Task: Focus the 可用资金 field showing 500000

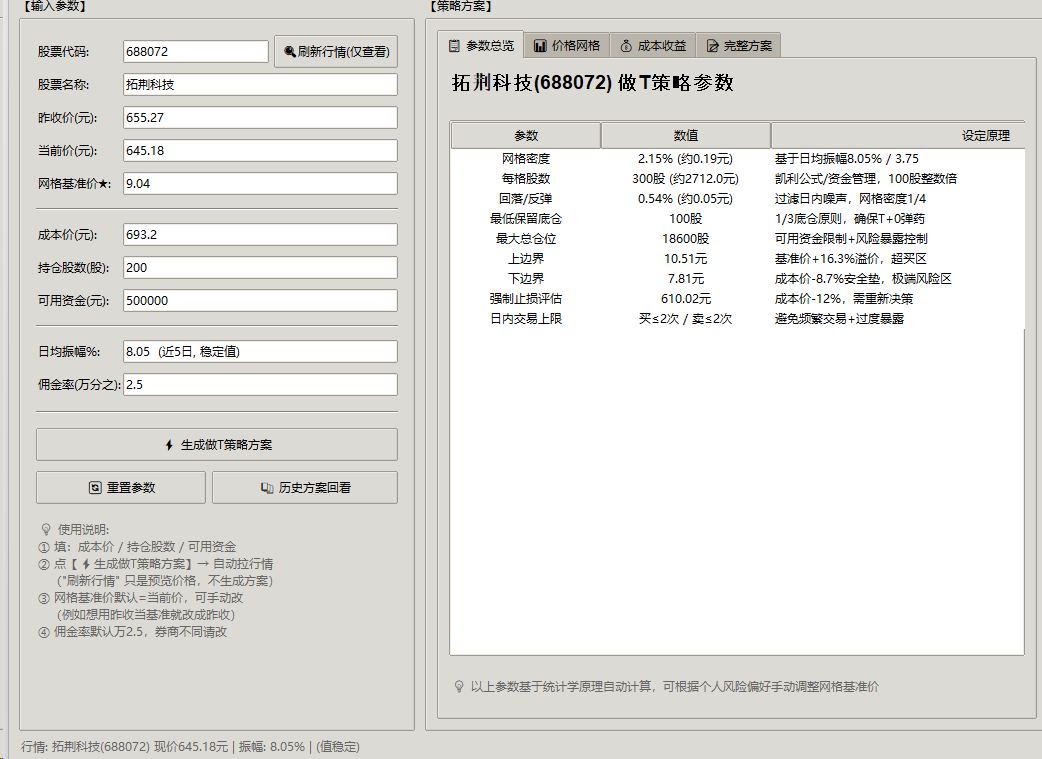Action: point(260,300)
